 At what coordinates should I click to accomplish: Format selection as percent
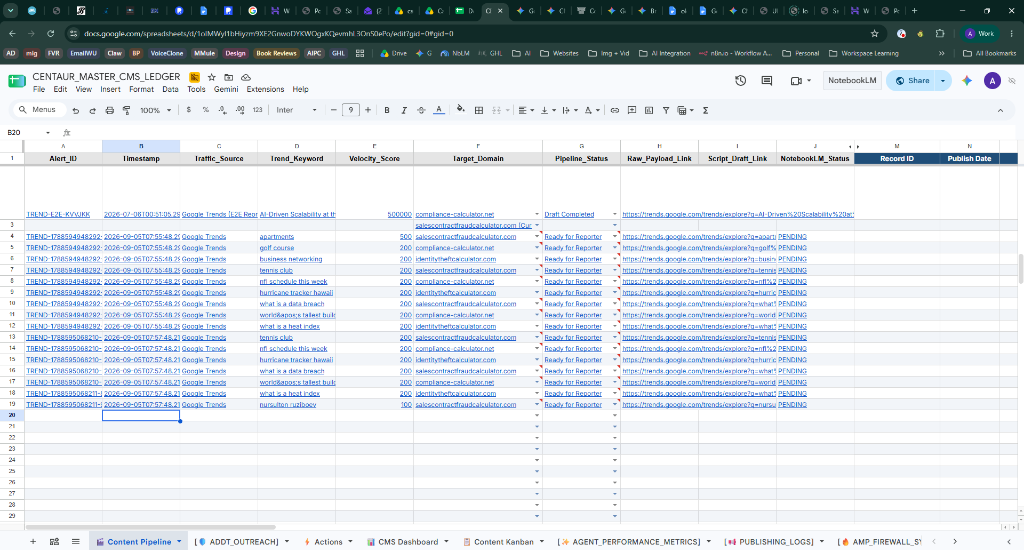point(206,110)
